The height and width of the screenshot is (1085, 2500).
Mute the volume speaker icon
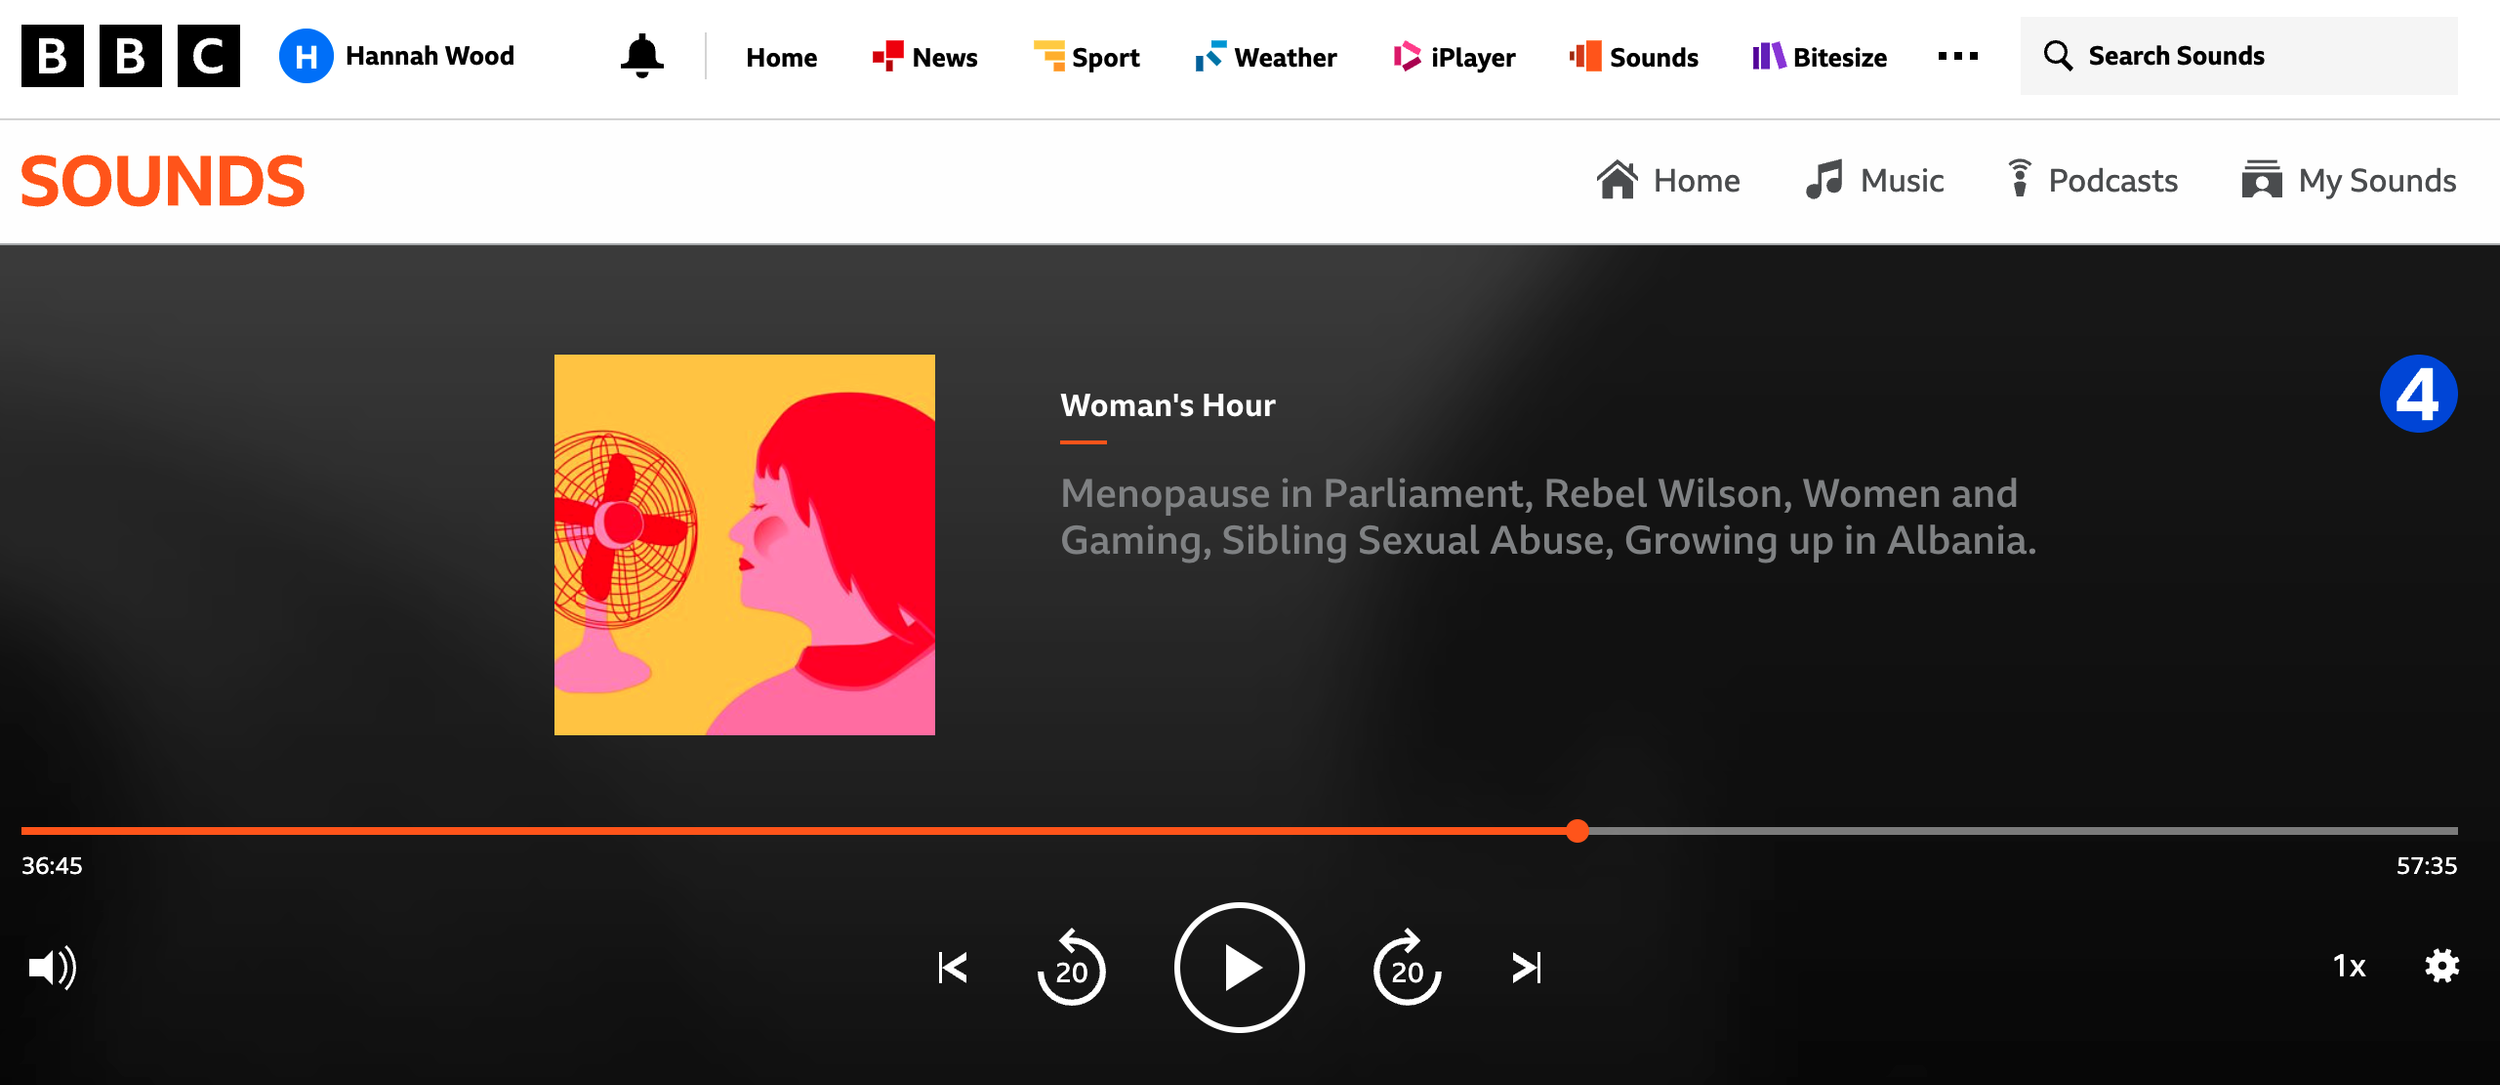tap(52, 967)
